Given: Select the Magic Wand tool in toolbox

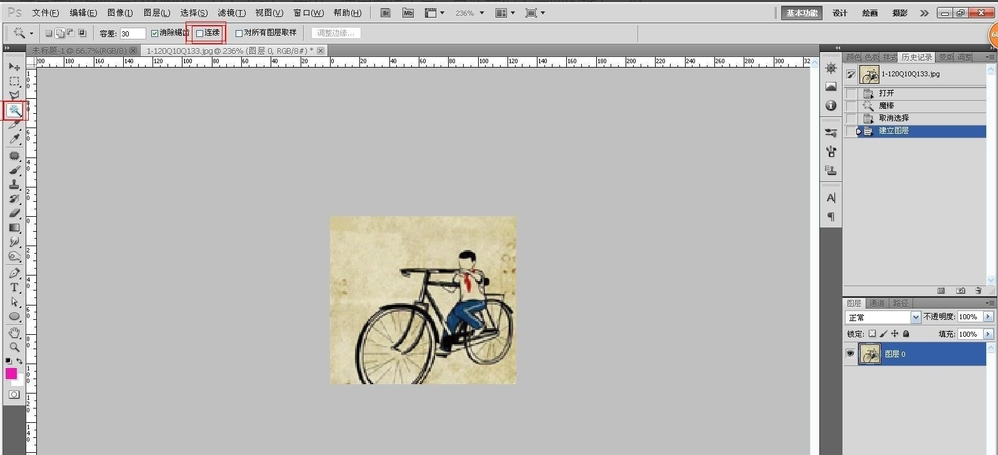Looking at the screenshot, I should [x=14, y=111].
